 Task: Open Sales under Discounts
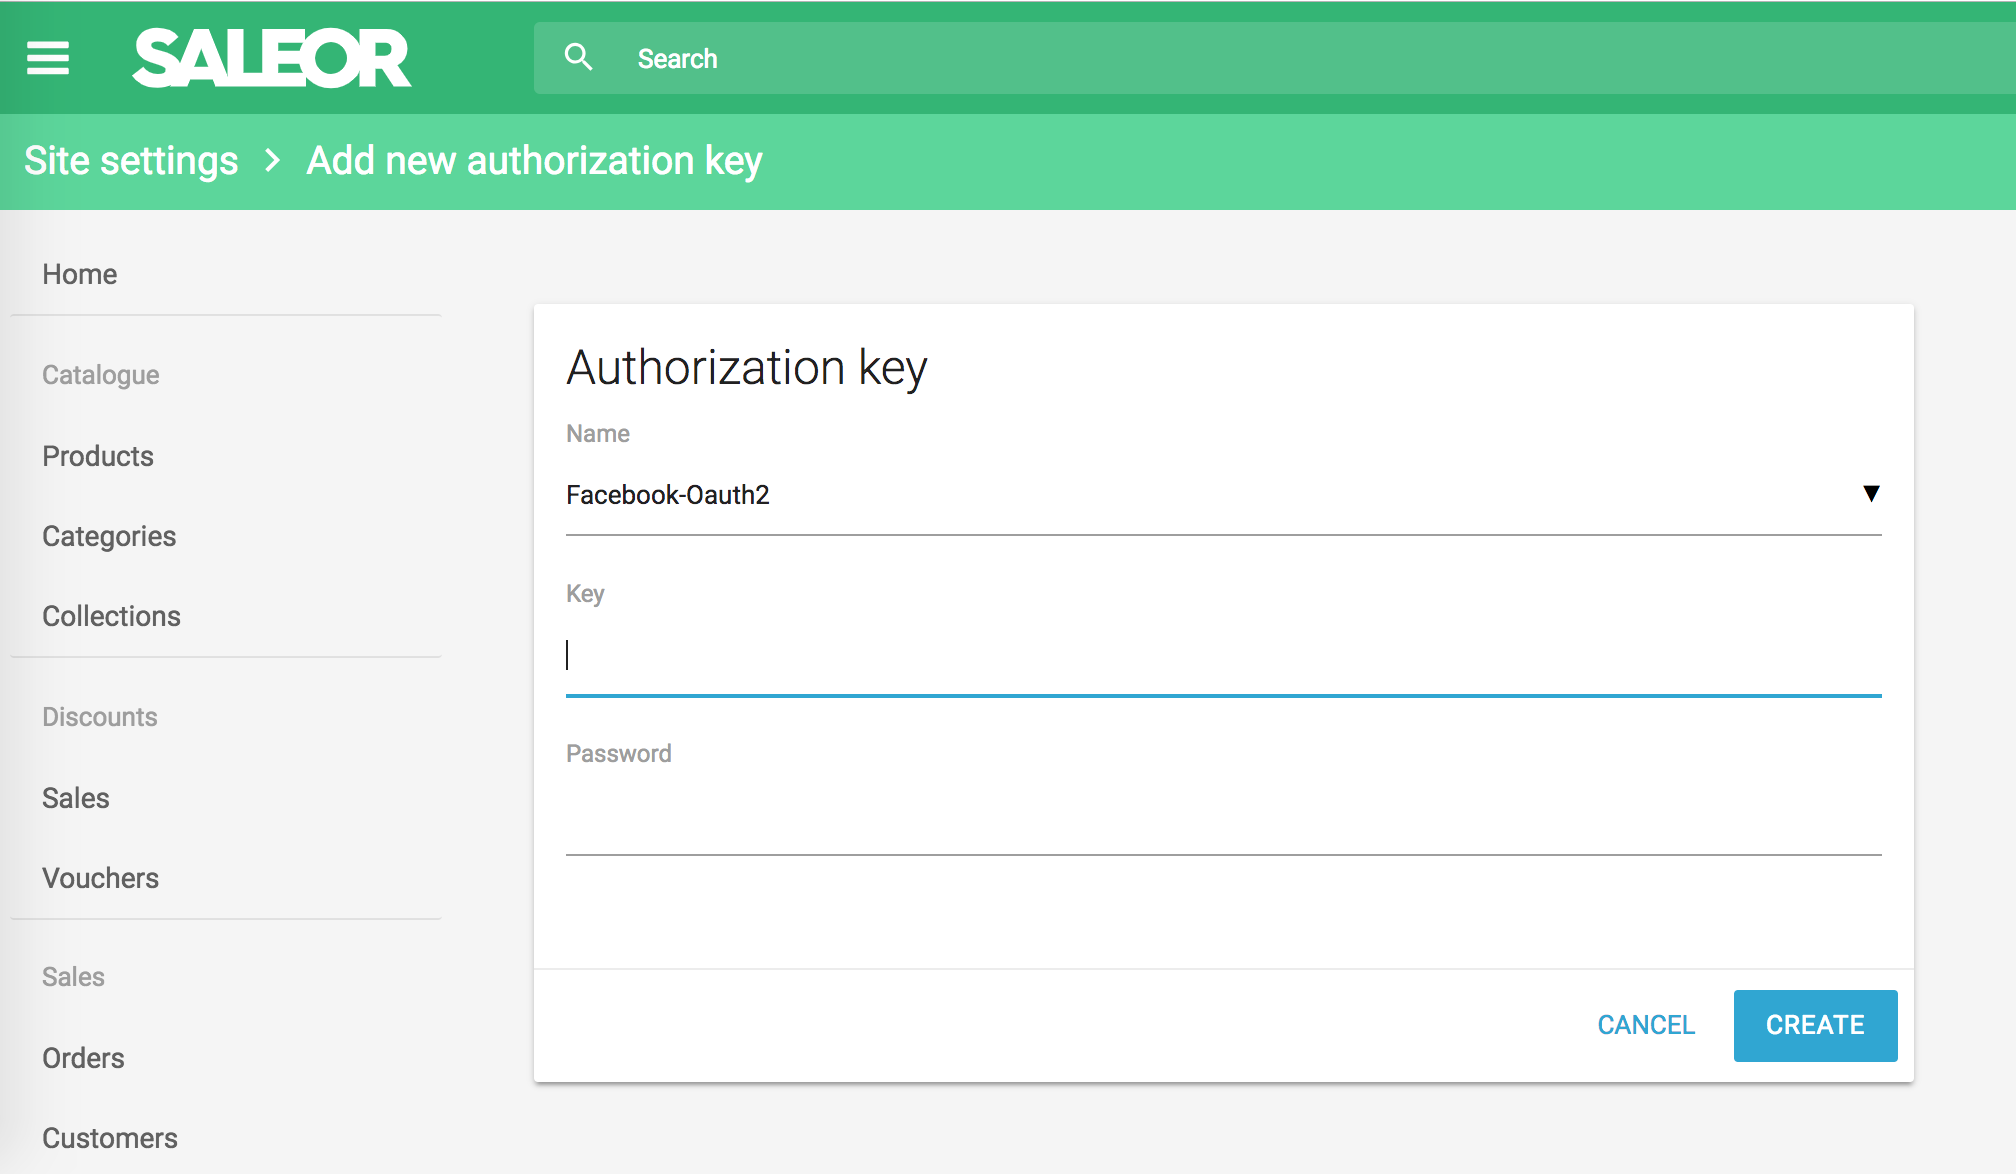pos(76,798)
